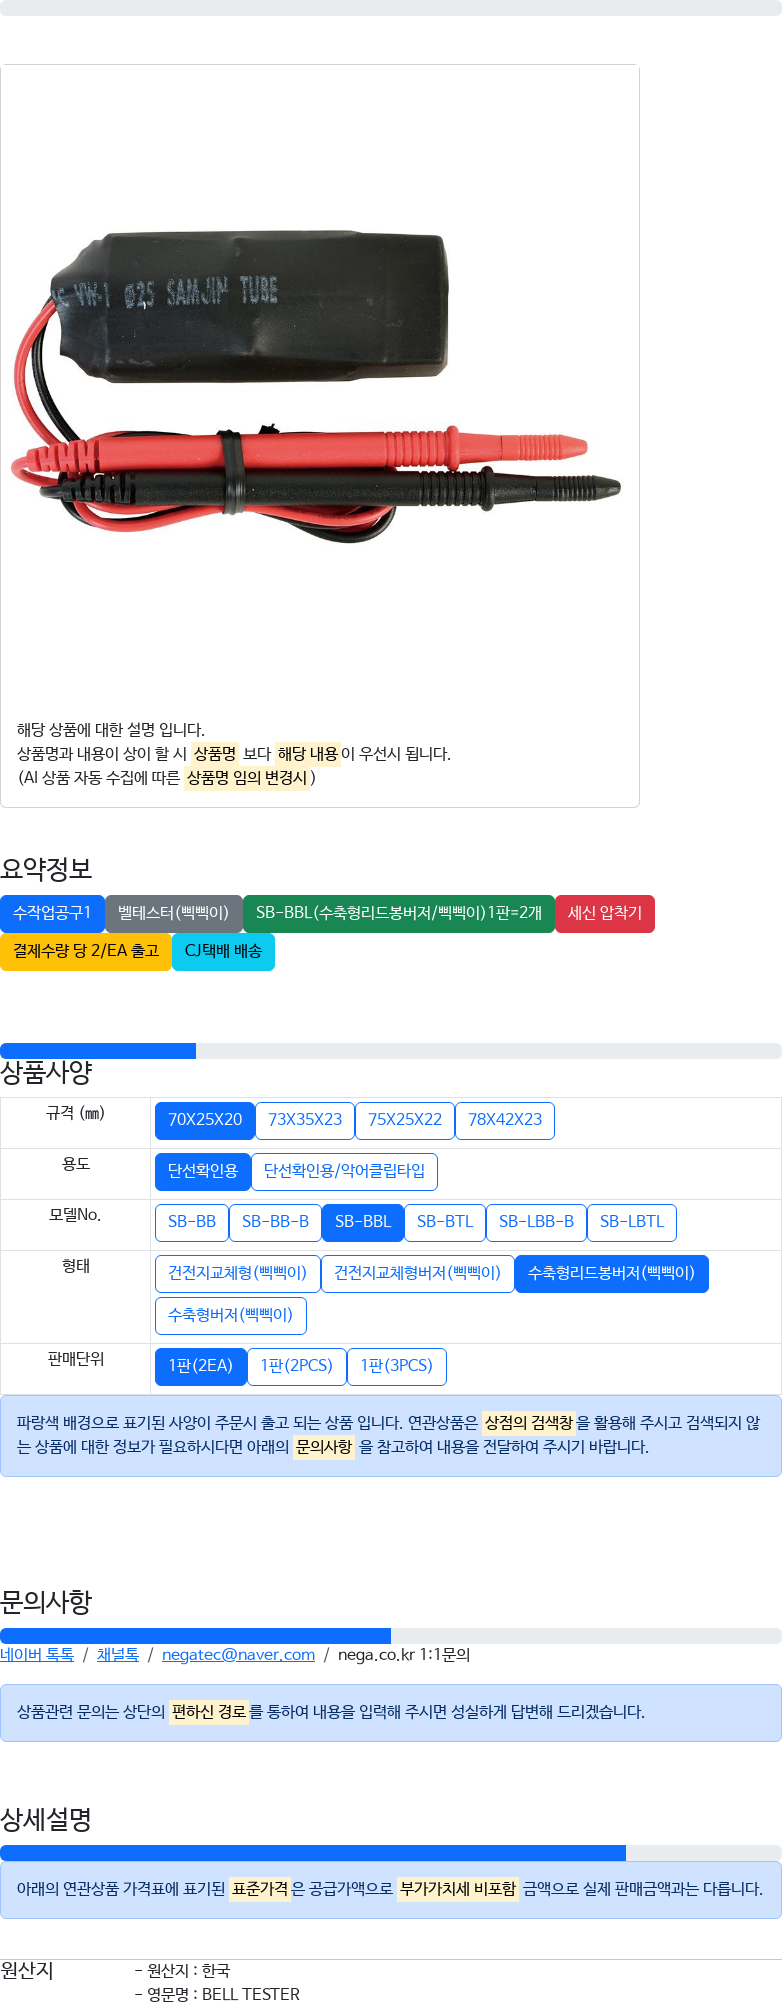Select sales unit 1판(3PCS)

pyautogui.click(x=397, y=1366)
